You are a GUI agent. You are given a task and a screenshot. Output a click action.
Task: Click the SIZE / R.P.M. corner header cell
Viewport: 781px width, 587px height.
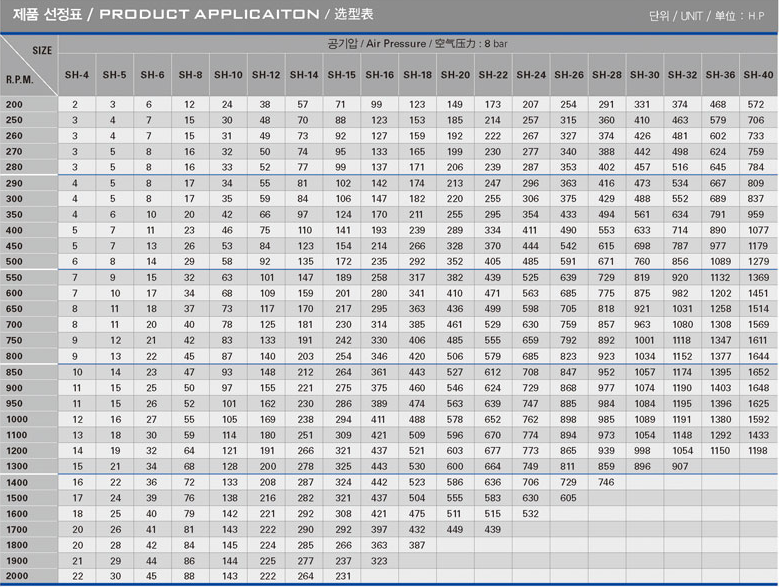(x=29, y=64)
